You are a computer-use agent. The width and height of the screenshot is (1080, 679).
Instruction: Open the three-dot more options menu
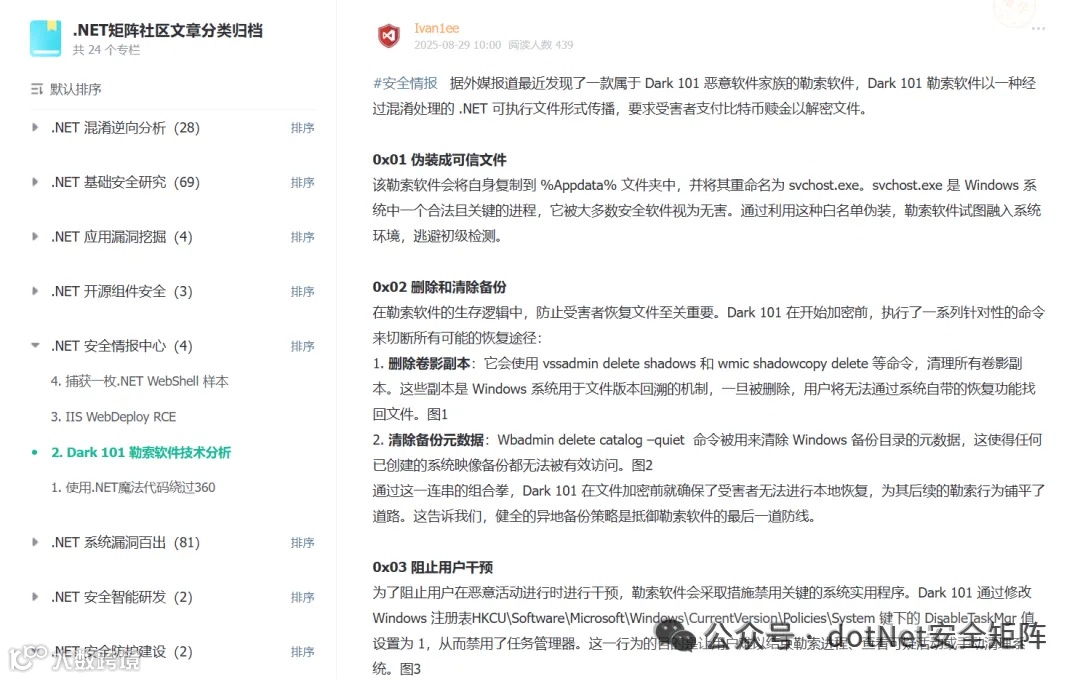[x=1038, y=28]
